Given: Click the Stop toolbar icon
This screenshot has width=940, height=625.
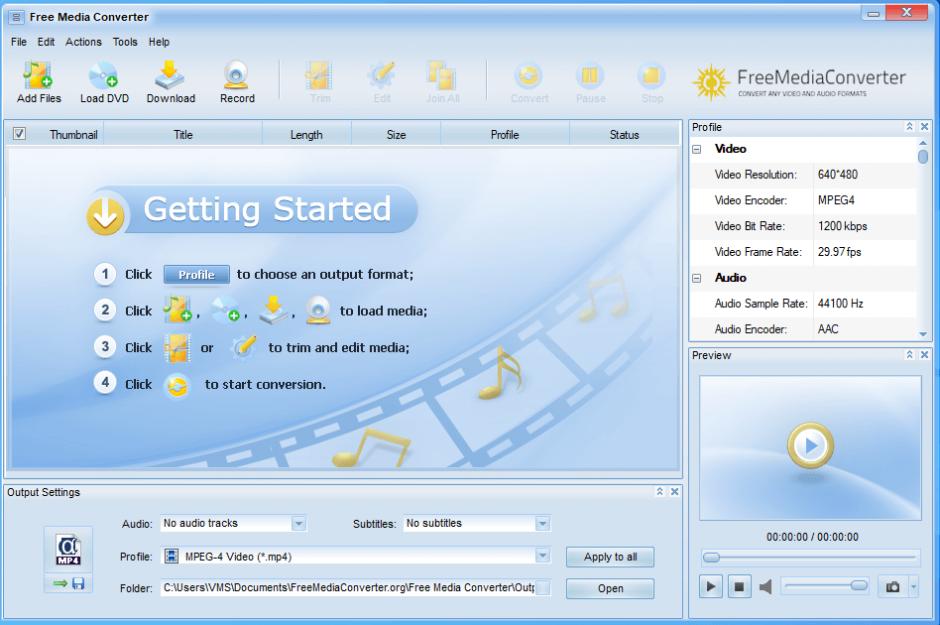Looking at the screenshot, I should click(x=651, y=76).
